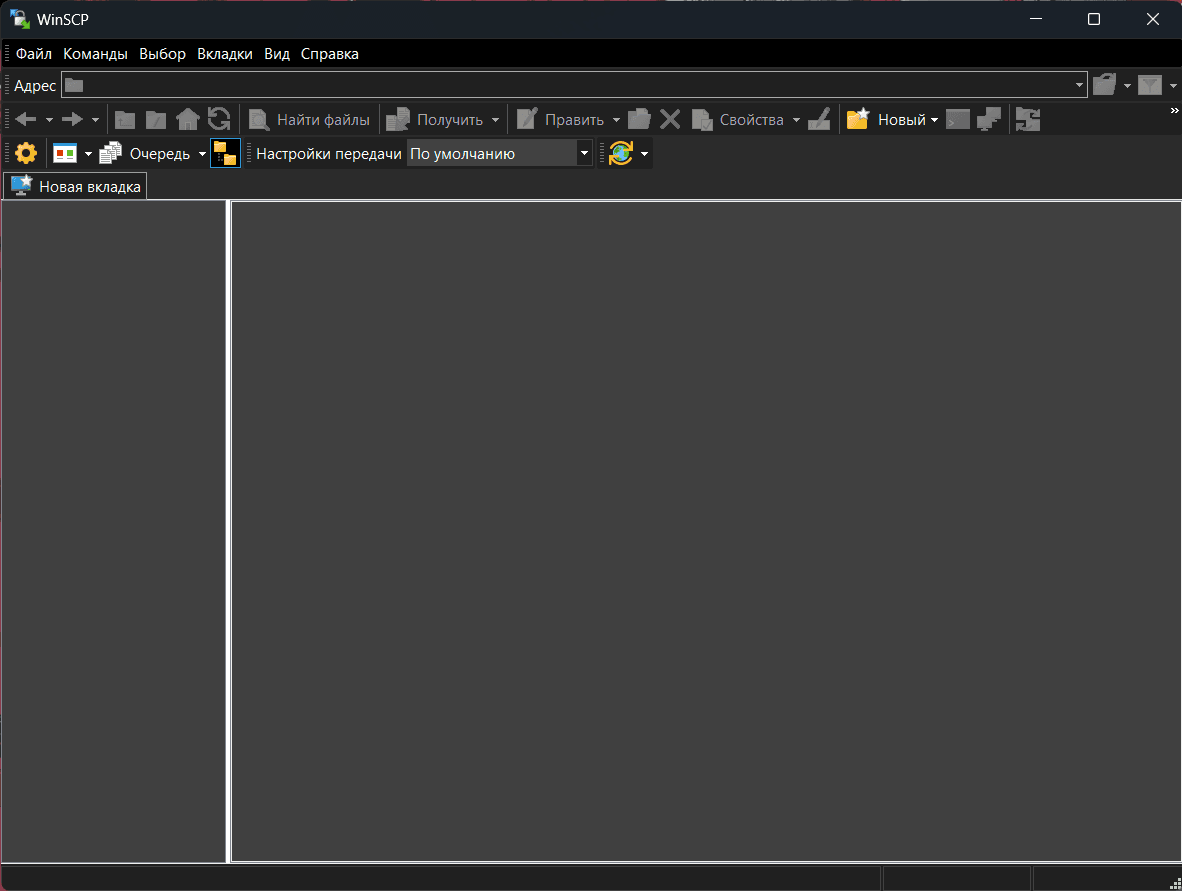Open the Команды menu
This screenshot has height=891, width=1182.
pyautogui.click(x=95, y=54)
